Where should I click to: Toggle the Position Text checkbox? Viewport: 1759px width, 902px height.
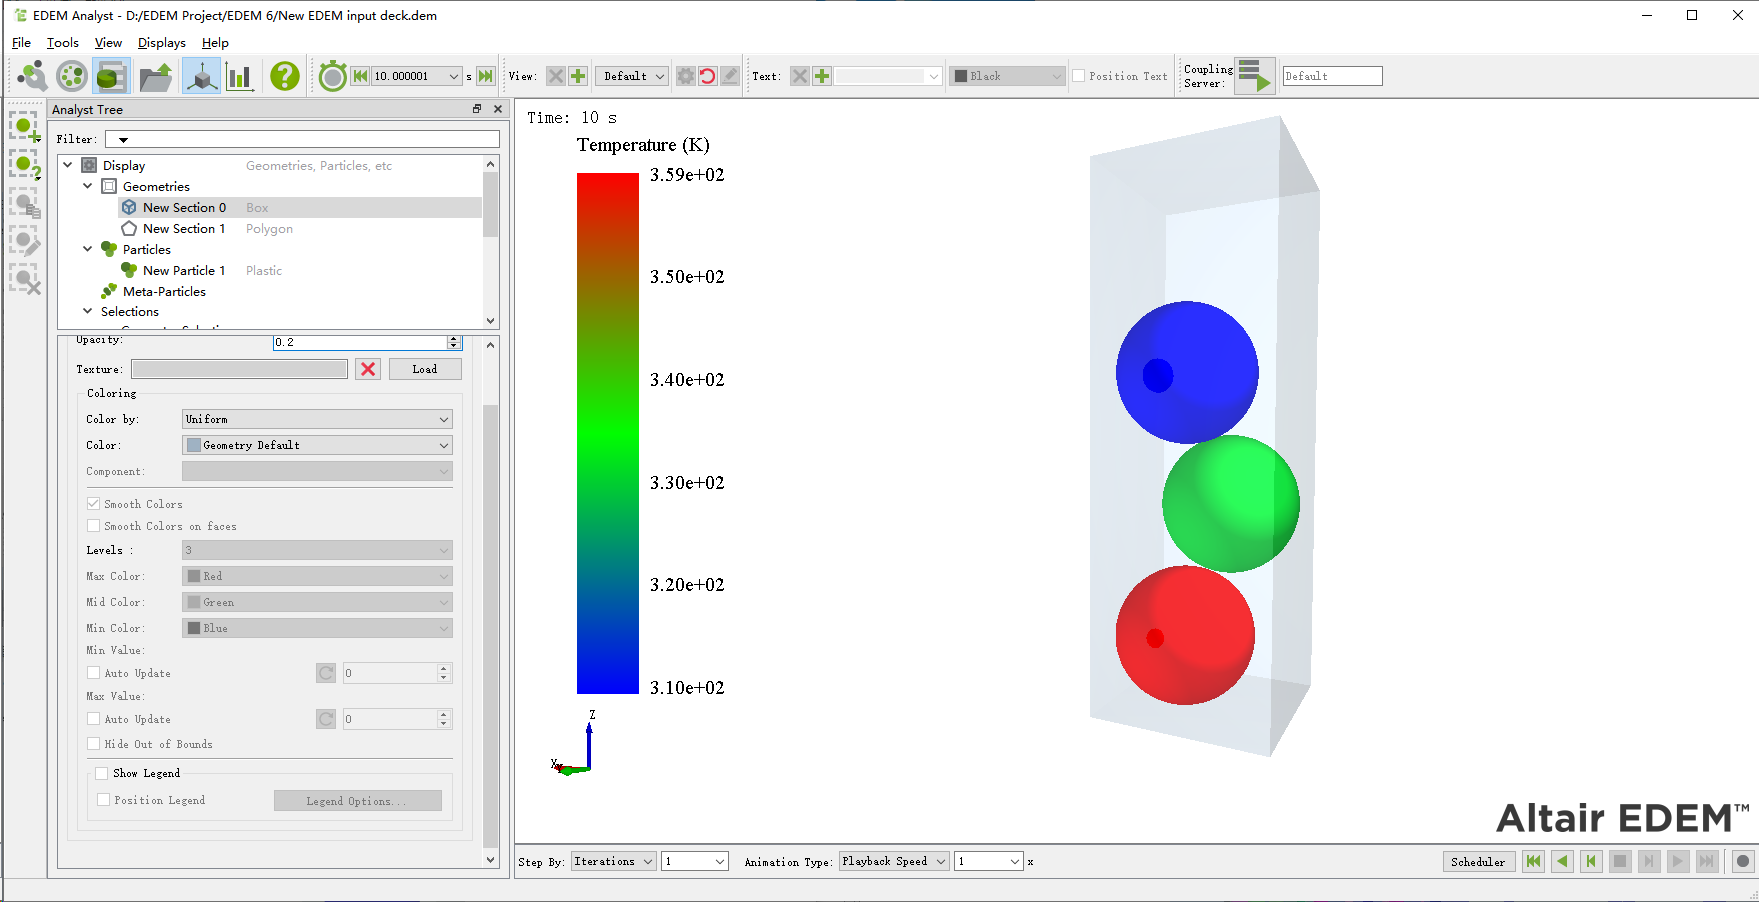pyautogui.click(x=1079, y=76)
